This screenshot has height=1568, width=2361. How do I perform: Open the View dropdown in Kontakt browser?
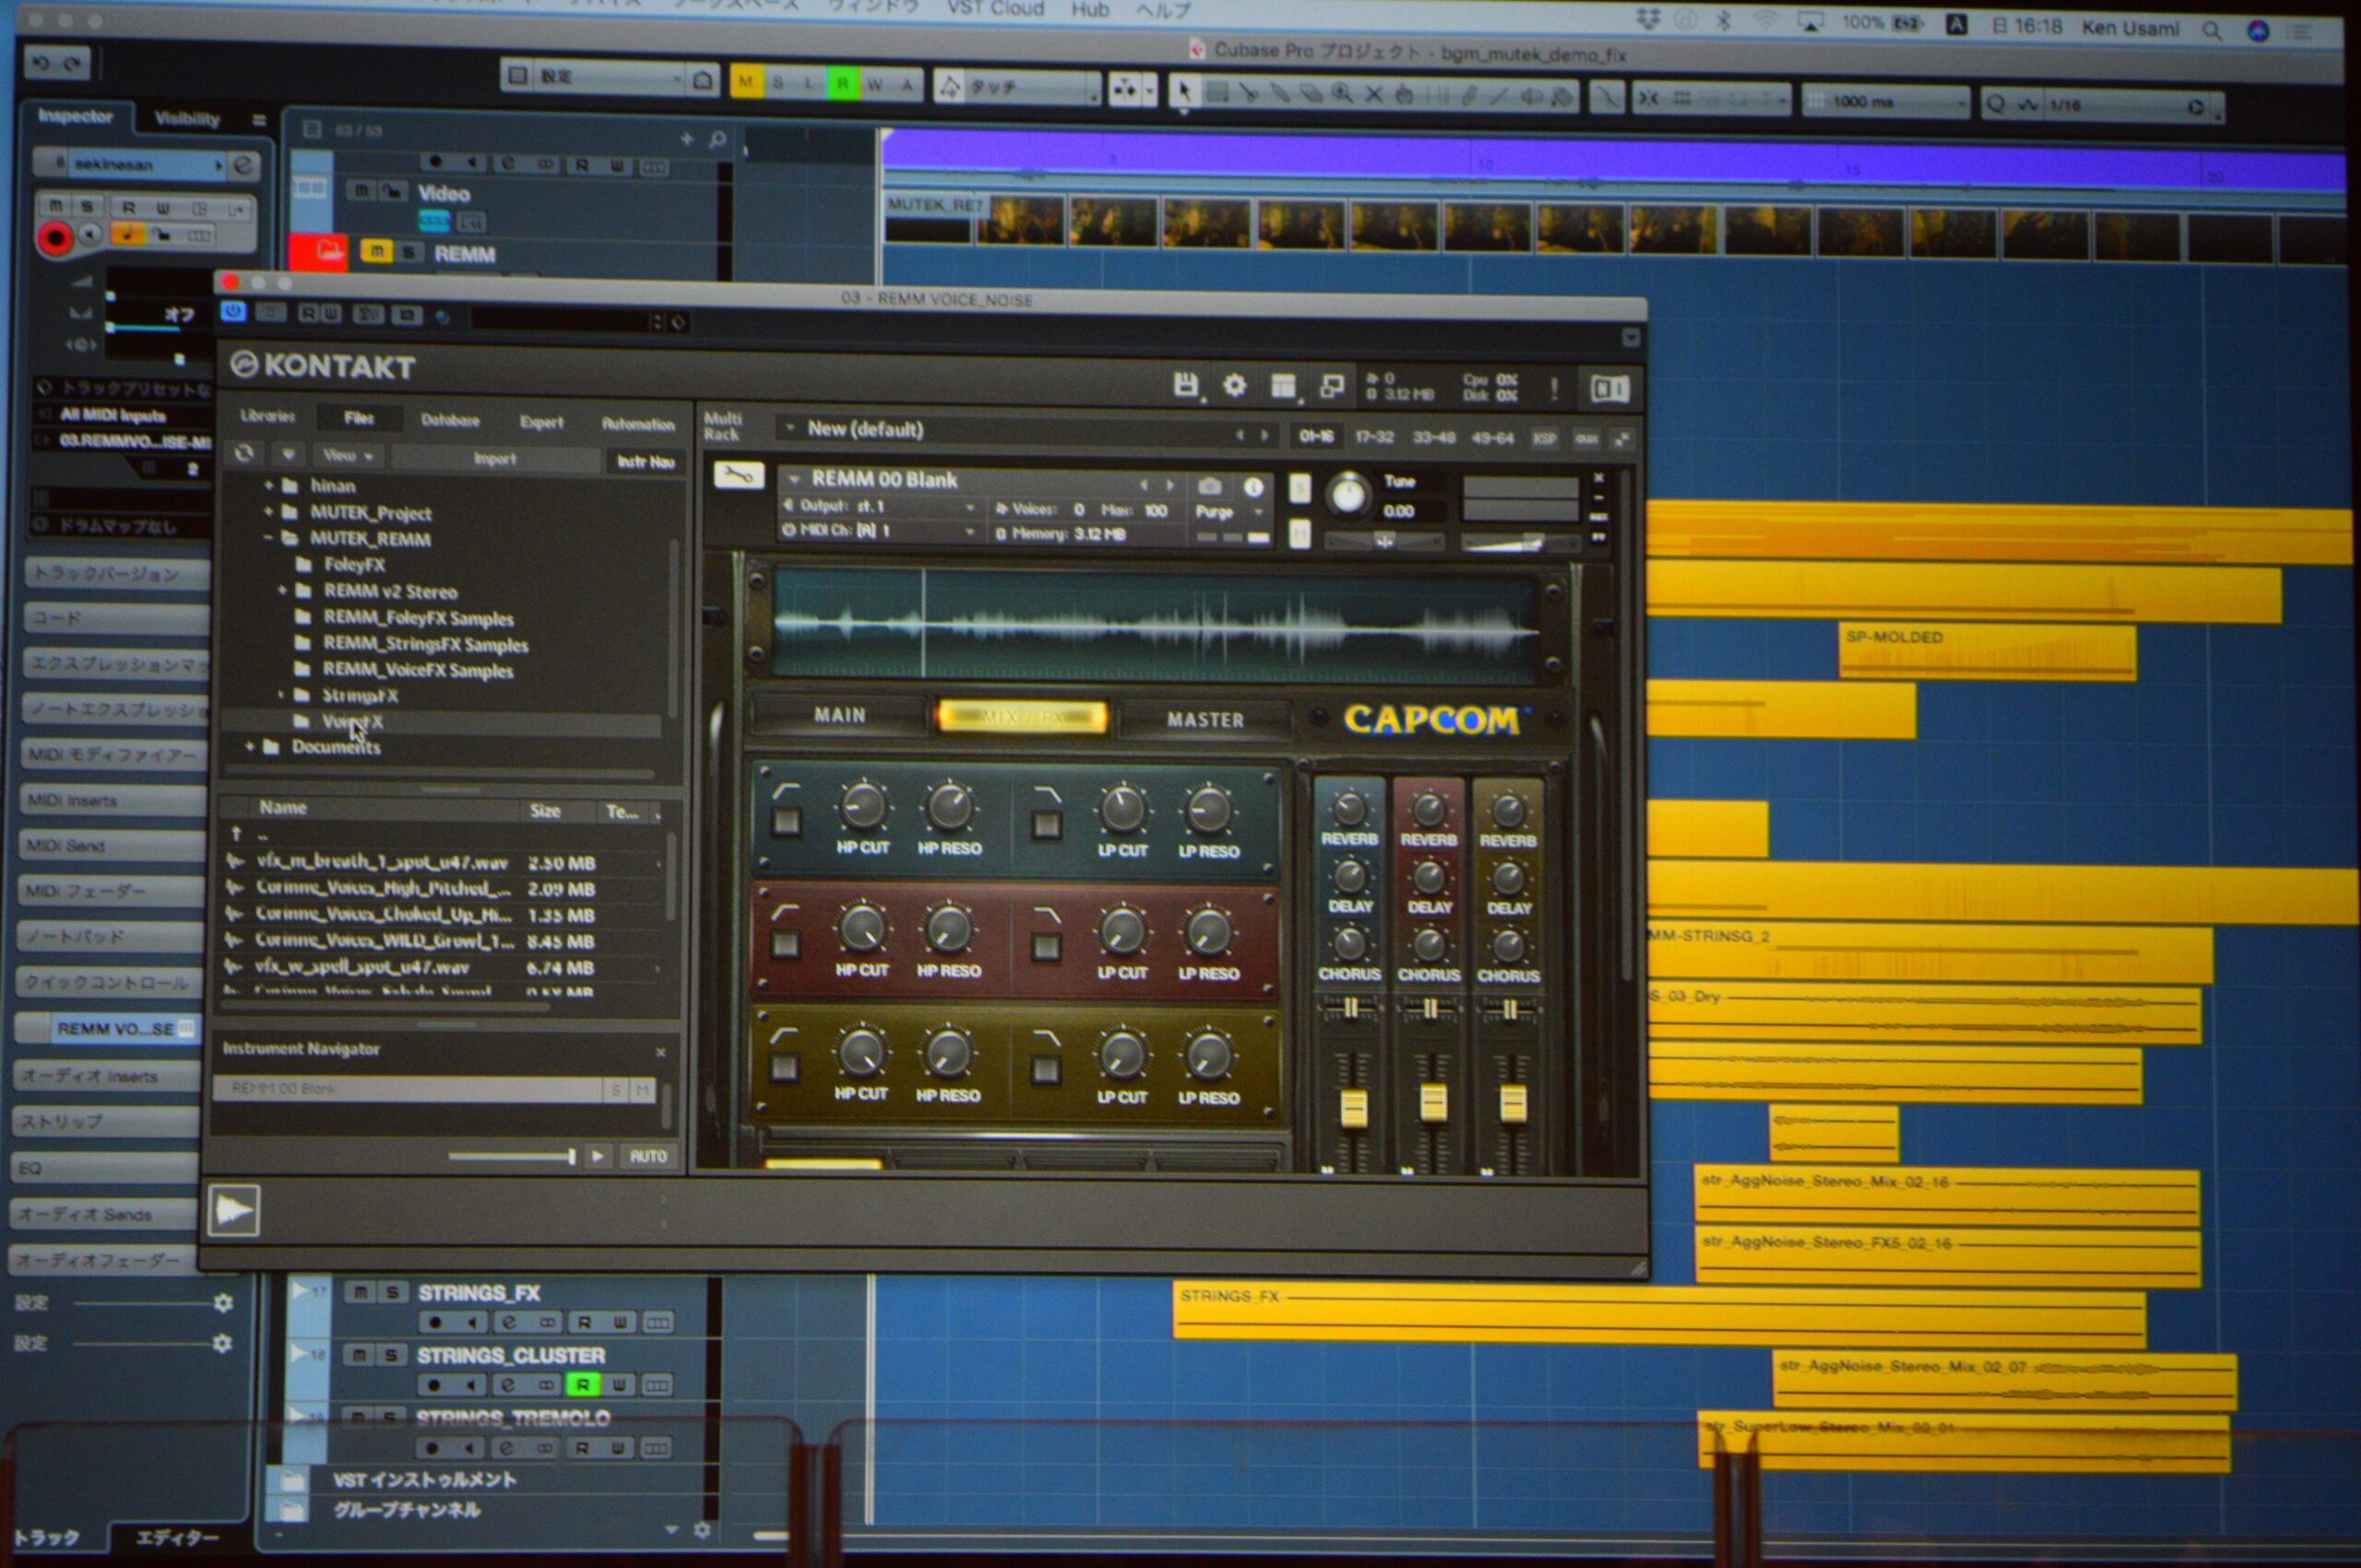347,455
